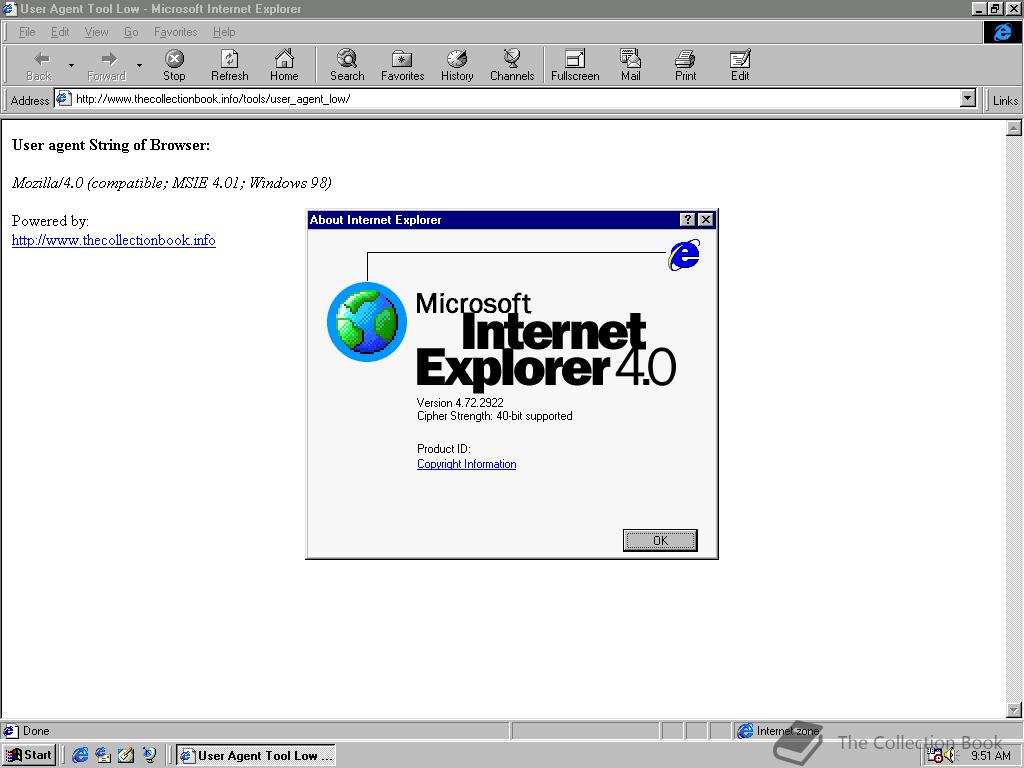This screenshot has height=768, width=1024.
Task: Open the Favorites menu
Action: [x=176, y=32]
